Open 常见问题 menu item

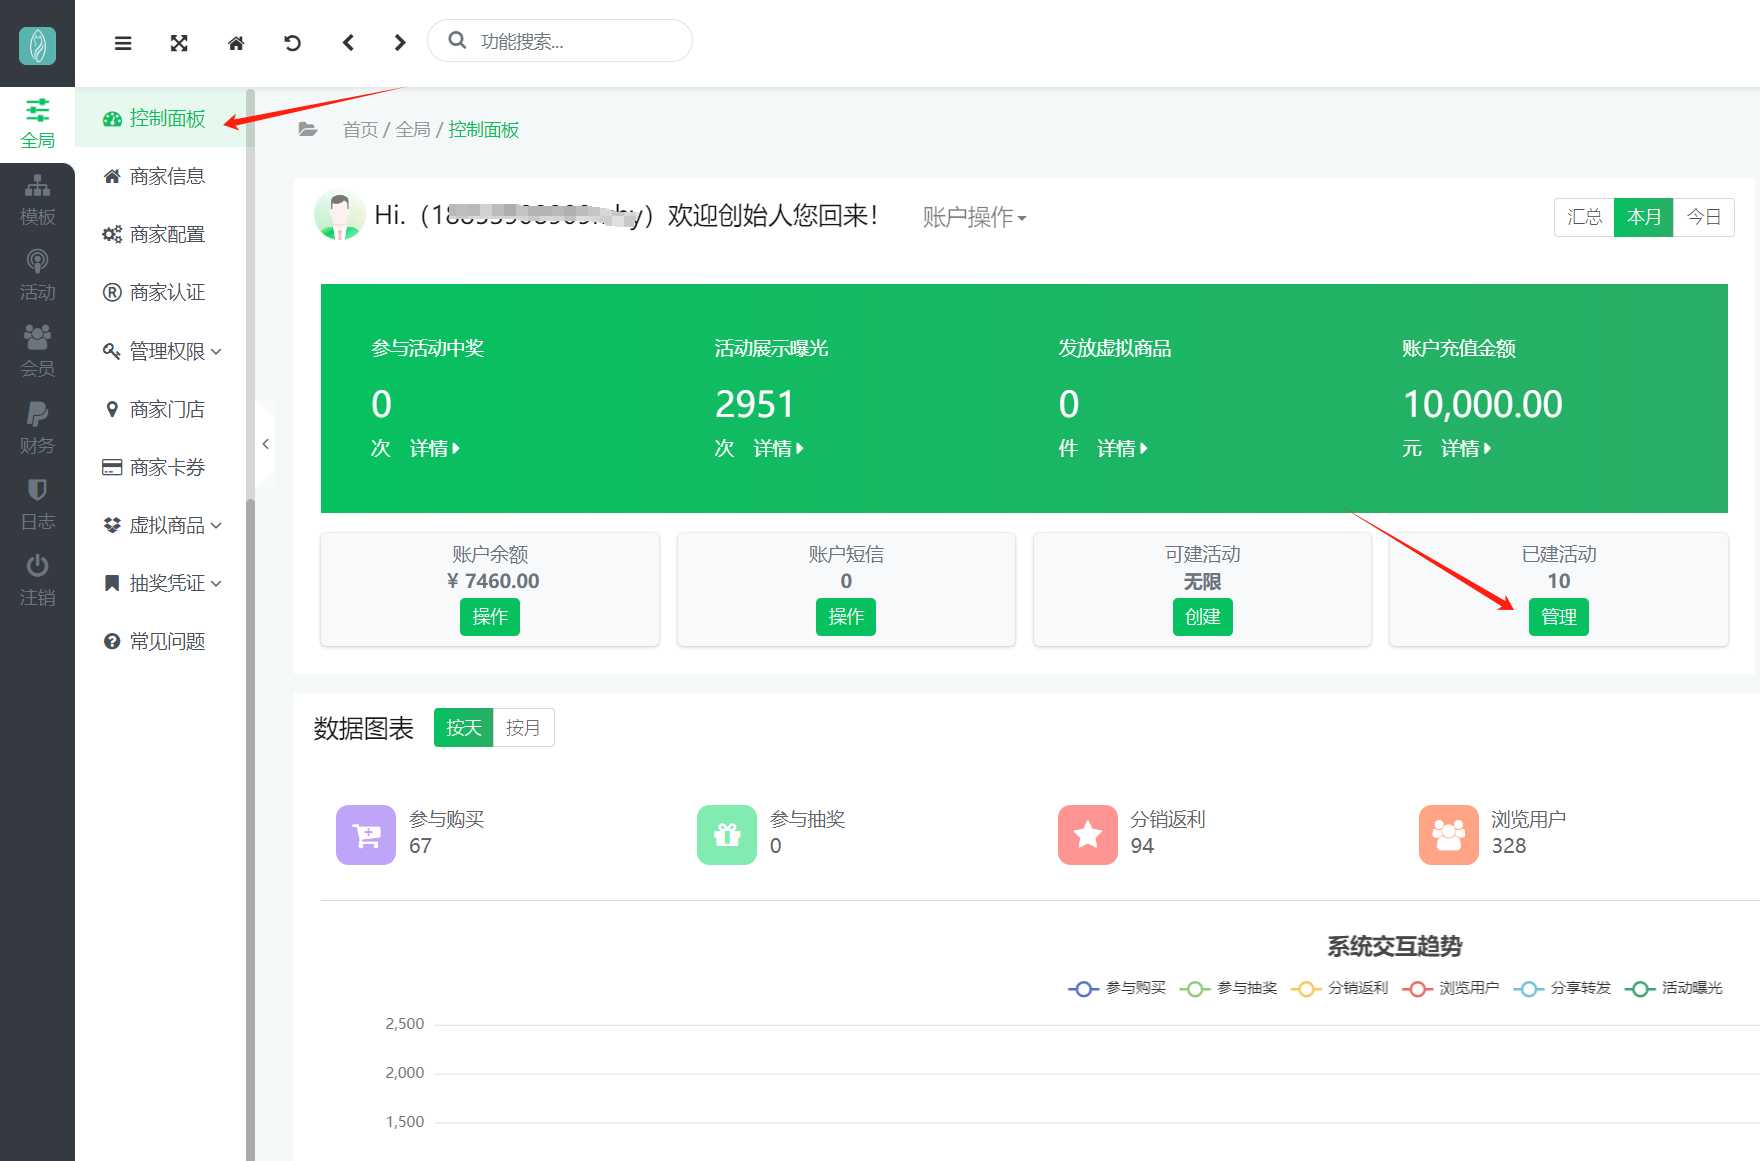[160, 641]
